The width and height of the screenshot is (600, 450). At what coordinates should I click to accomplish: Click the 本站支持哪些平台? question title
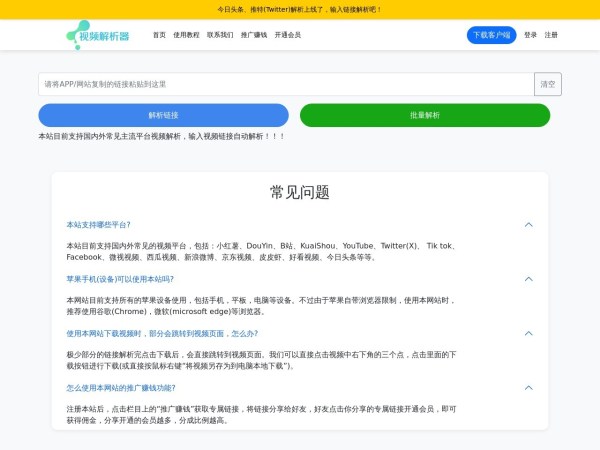pos(98,224)
